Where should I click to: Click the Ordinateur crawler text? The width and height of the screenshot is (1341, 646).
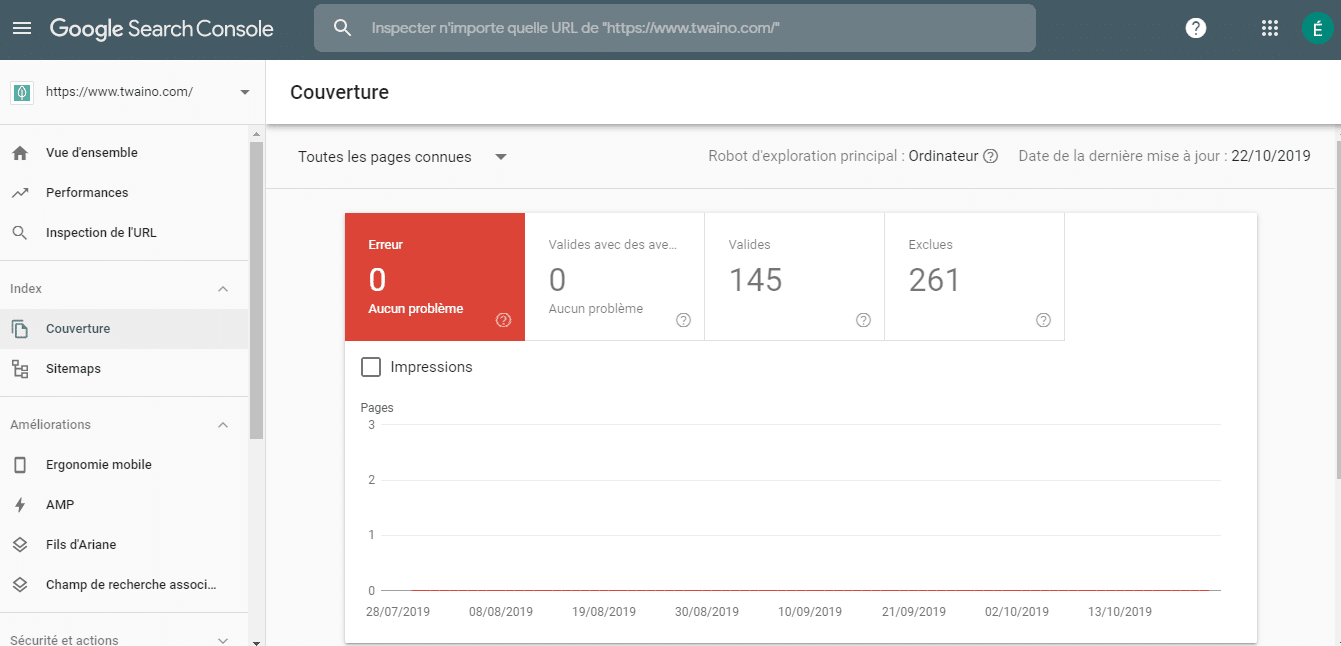click(943, 156)
